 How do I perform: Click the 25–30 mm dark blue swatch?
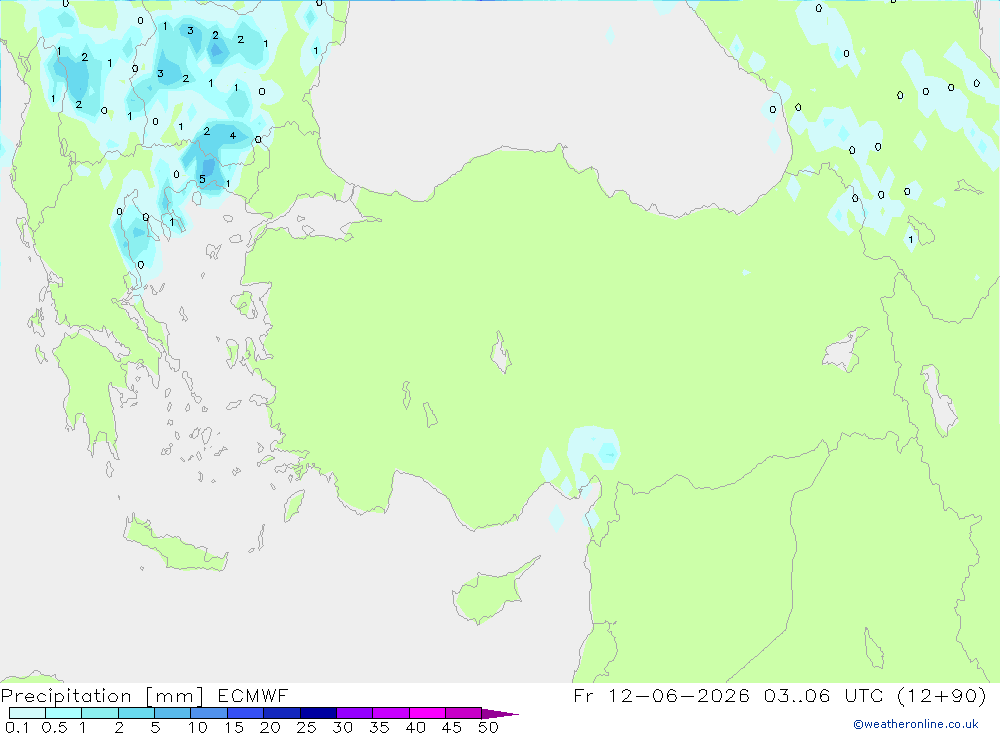pos(318,713)
